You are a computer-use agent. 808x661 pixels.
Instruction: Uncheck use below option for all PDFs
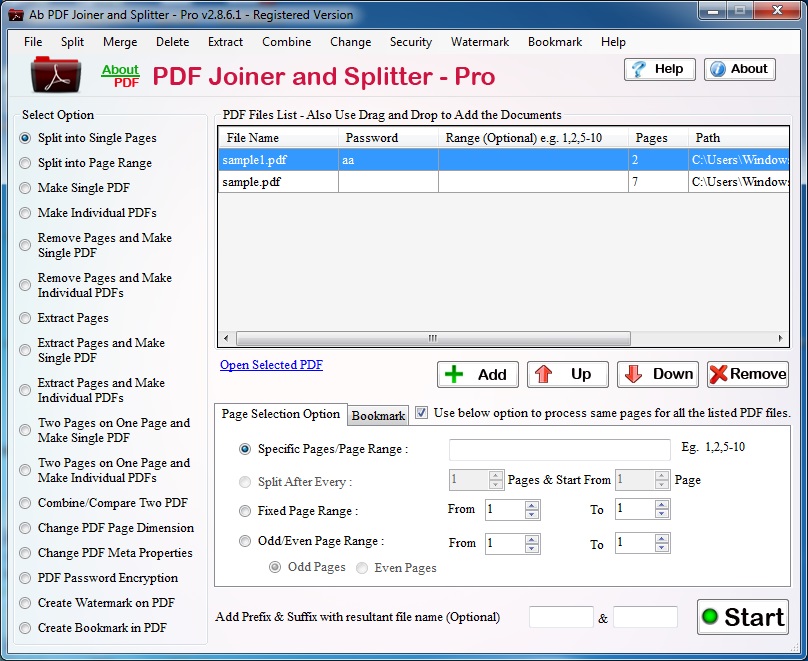421,413
